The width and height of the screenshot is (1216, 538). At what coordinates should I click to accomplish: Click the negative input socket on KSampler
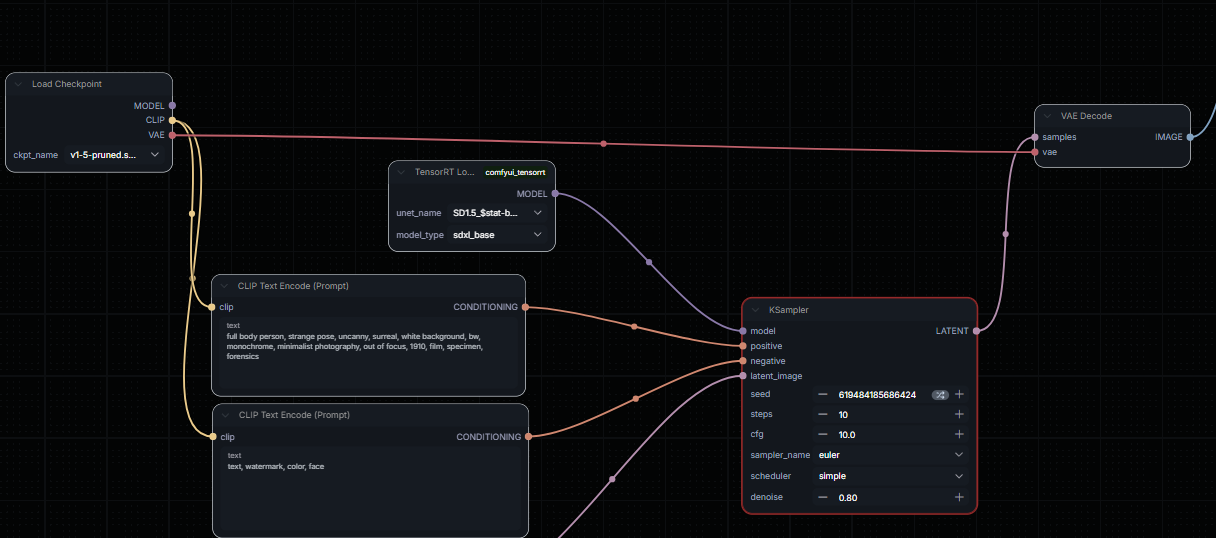pyautogui.click(x=743, y=361)
